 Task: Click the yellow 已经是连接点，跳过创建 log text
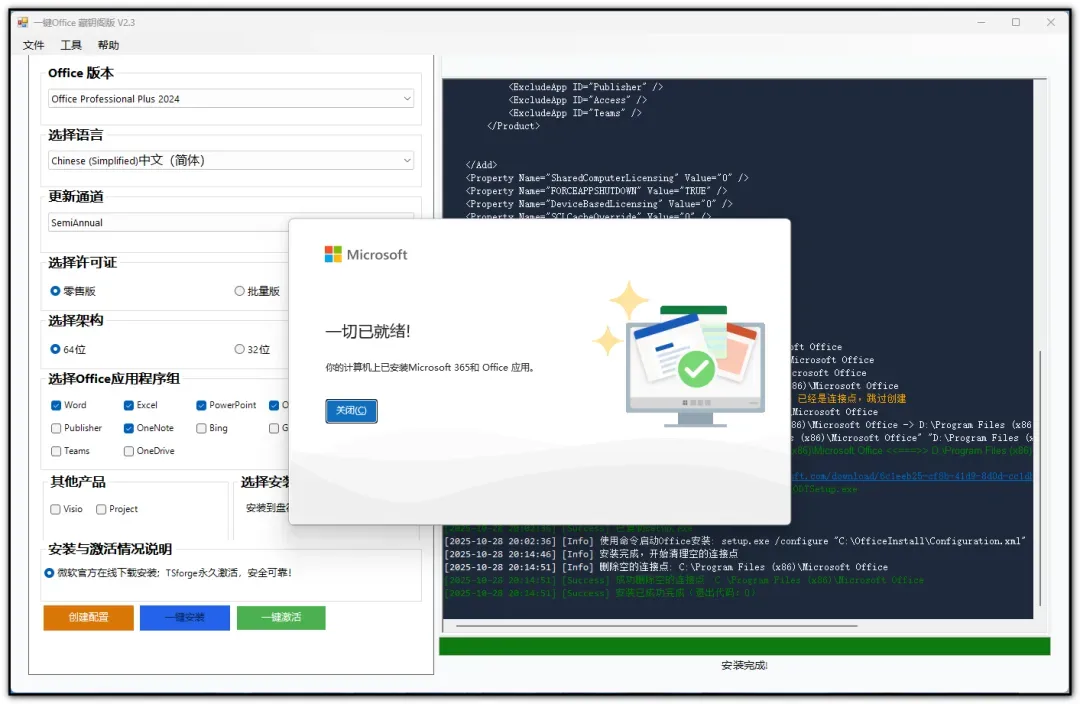pyautogui.click(x=851, y=399)
